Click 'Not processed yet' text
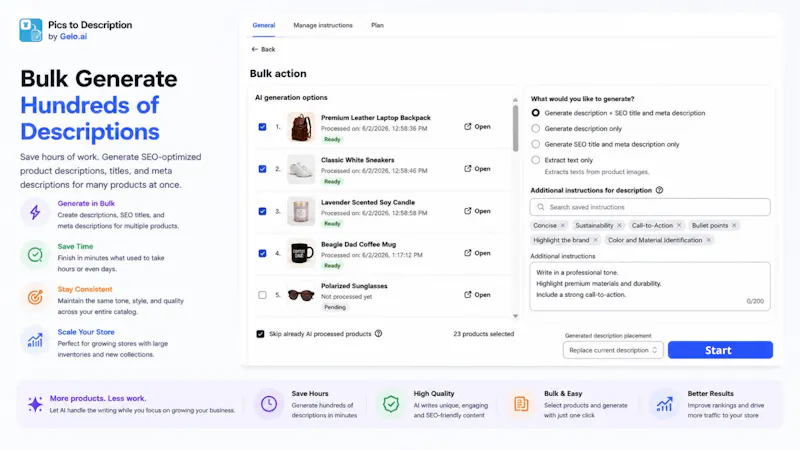The width and height of the screenshot is (800, 450). coord(346,296)
